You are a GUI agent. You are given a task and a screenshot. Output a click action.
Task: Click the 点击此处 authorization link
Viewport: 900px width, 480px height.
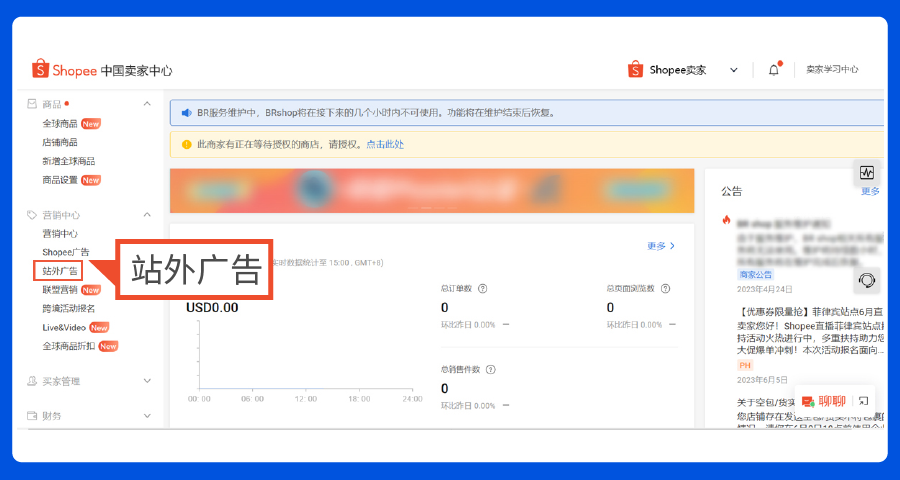pos(385,145)
